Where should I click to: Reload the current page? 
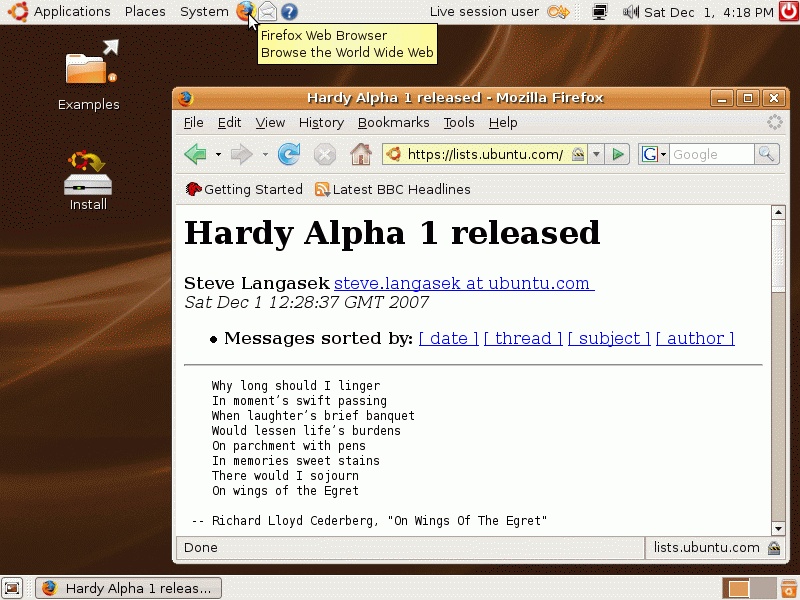[x=289, y=154]
